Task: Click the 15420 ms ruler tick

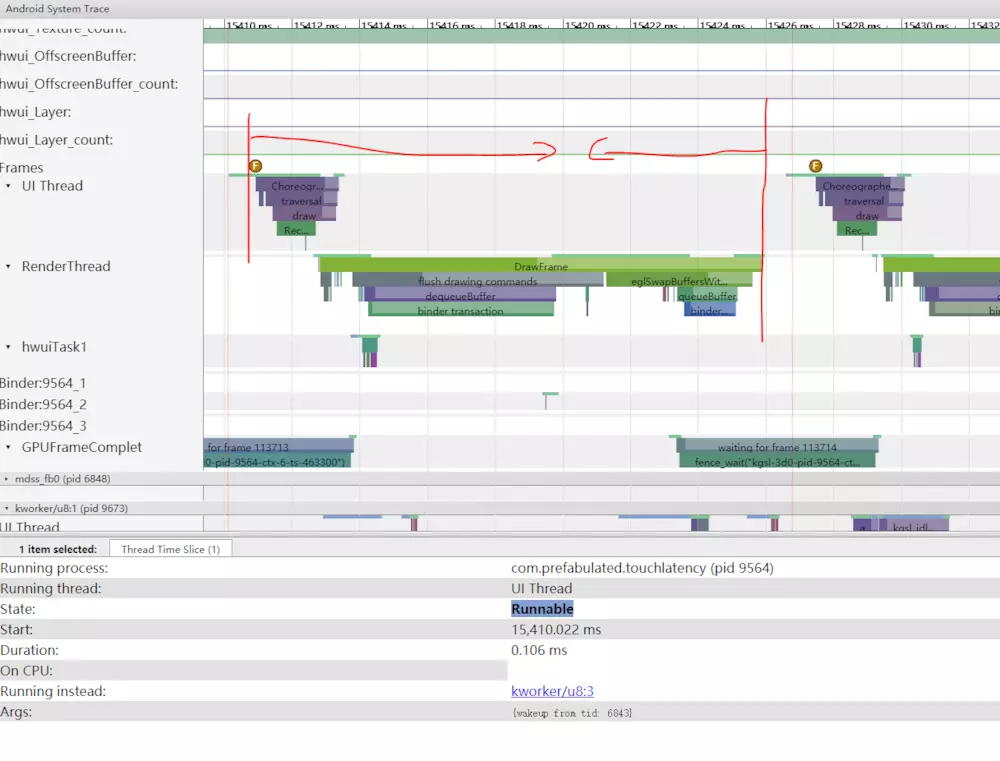Action: click(587, 26)
